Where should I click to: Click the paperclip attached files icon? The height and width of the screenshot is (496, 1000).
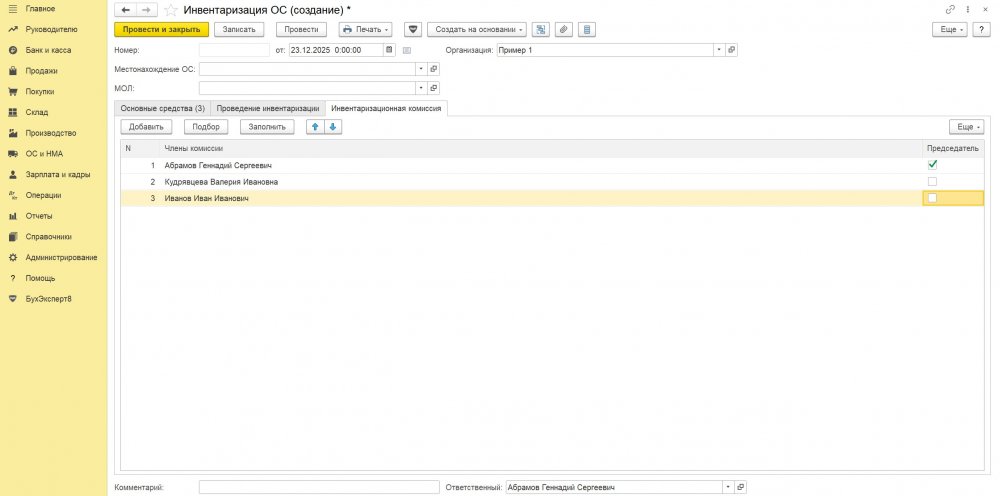pyautogui.click(x=563, y=29)
